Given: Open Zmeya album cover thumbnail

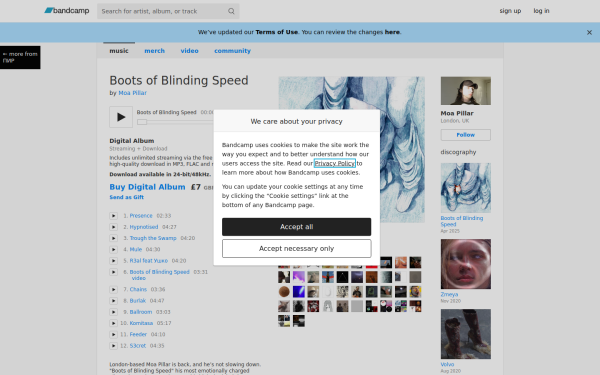Looking at the screenshot, I should click(466, 264).
